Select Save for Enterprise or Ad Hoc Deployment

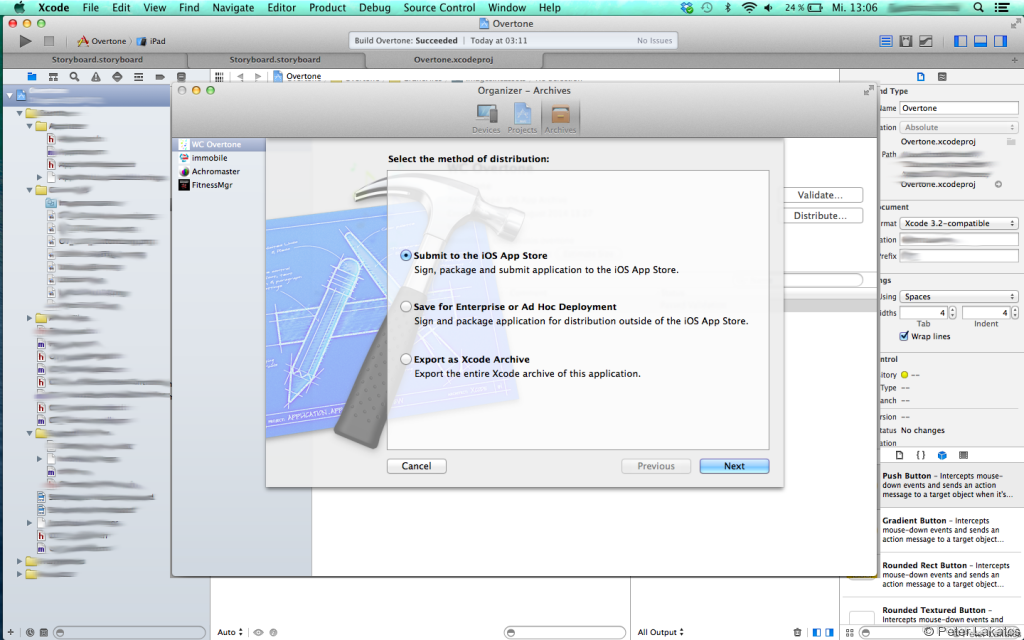(406, 306)
